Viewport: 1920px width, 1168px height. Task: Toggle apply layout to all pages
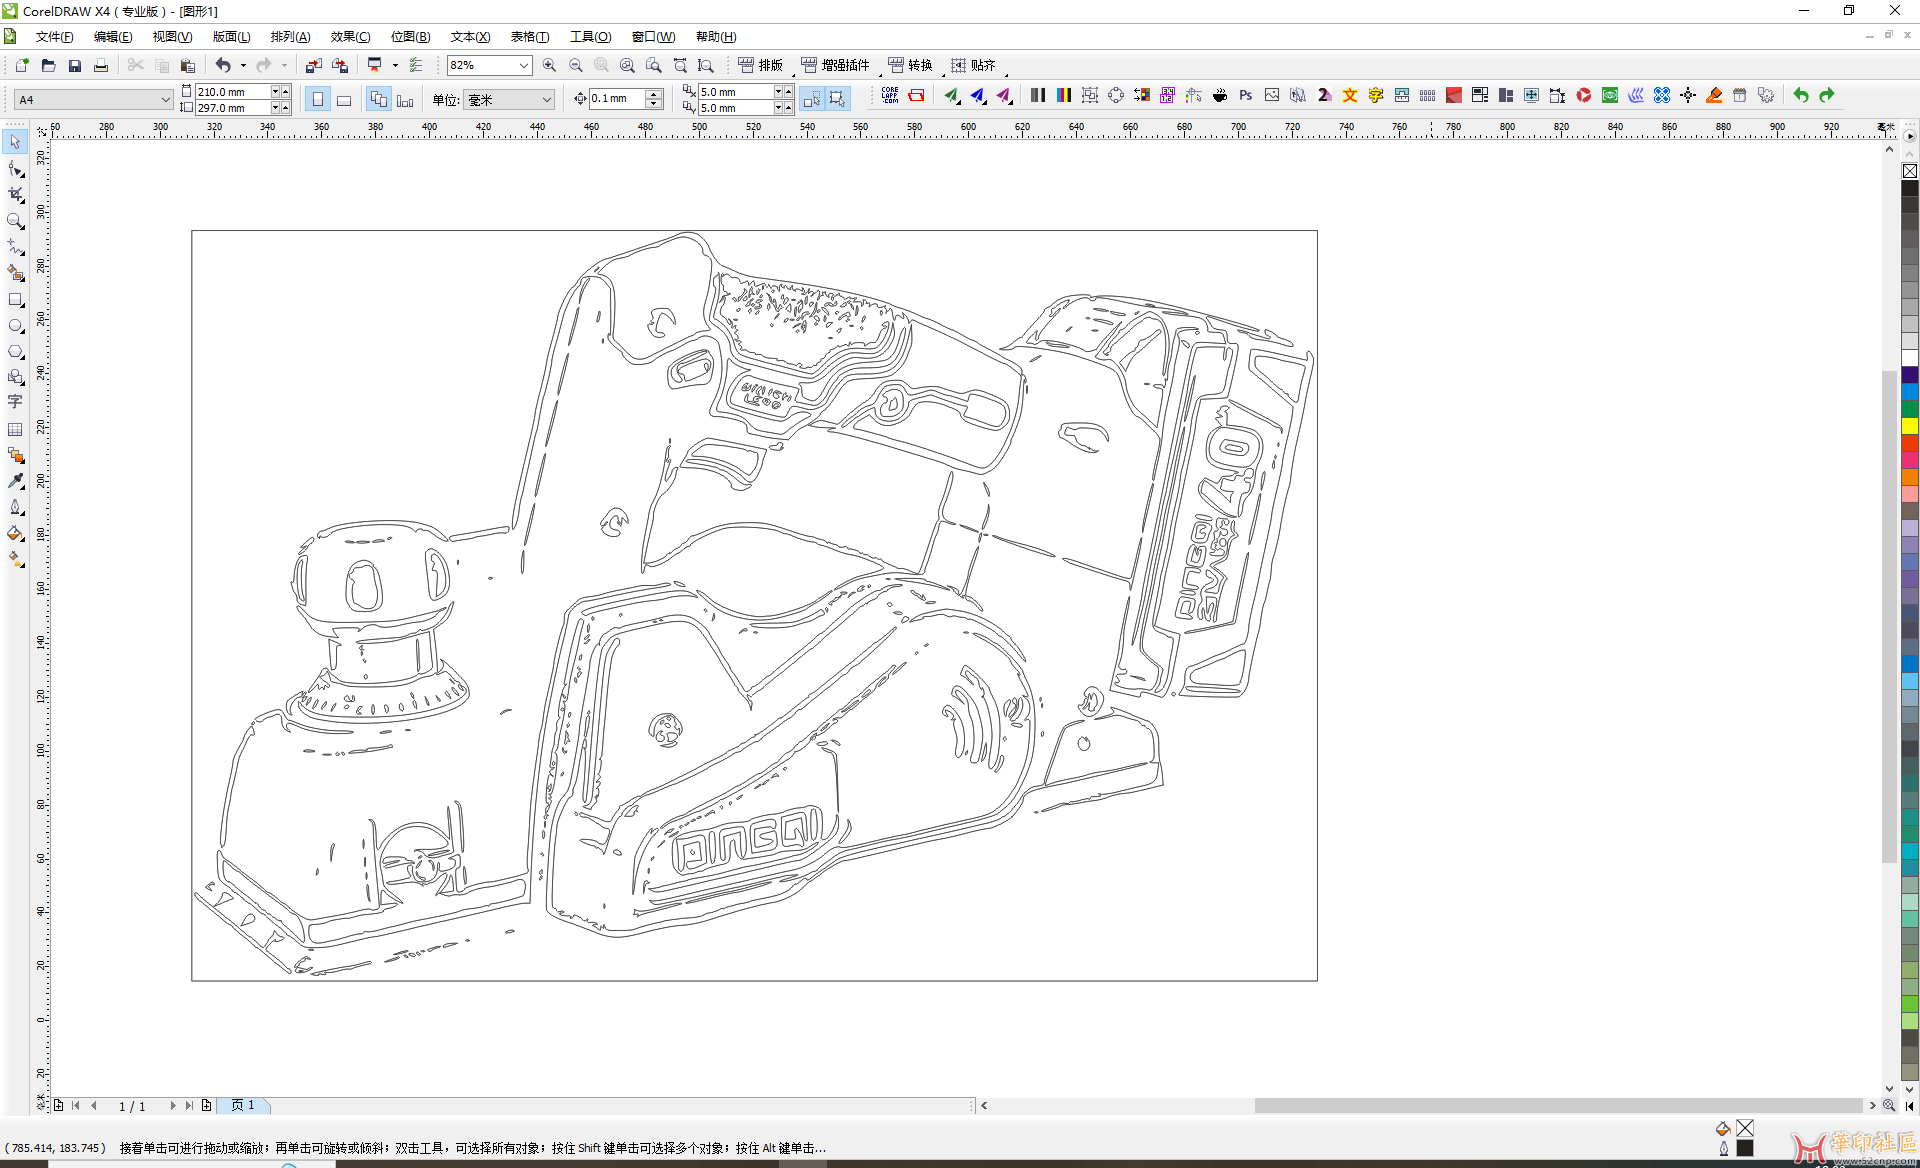click(x=378, y=99)
